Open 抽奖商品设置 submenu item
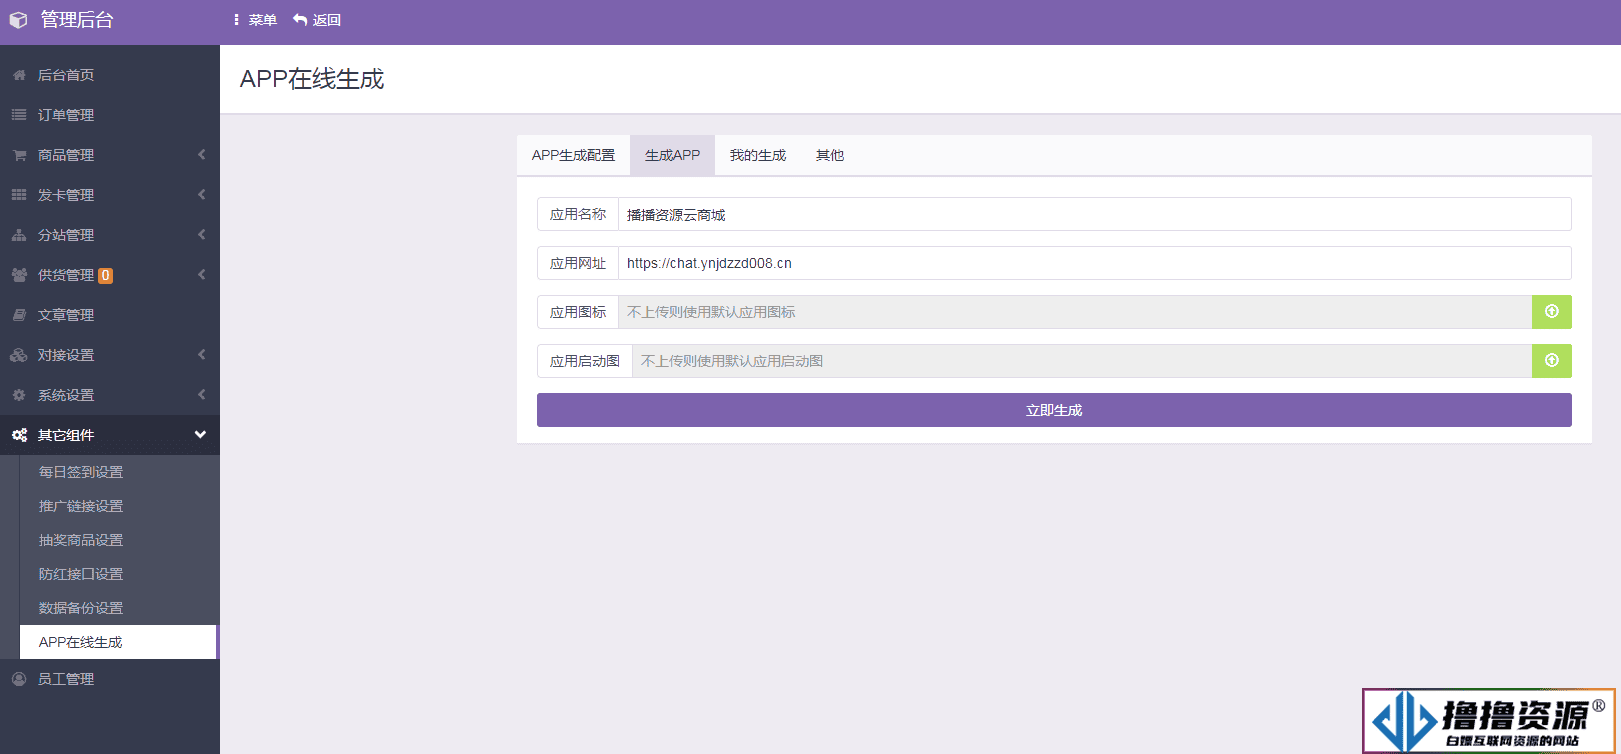The width and height of the screenshot is (1621, 754). pos(118,540)
